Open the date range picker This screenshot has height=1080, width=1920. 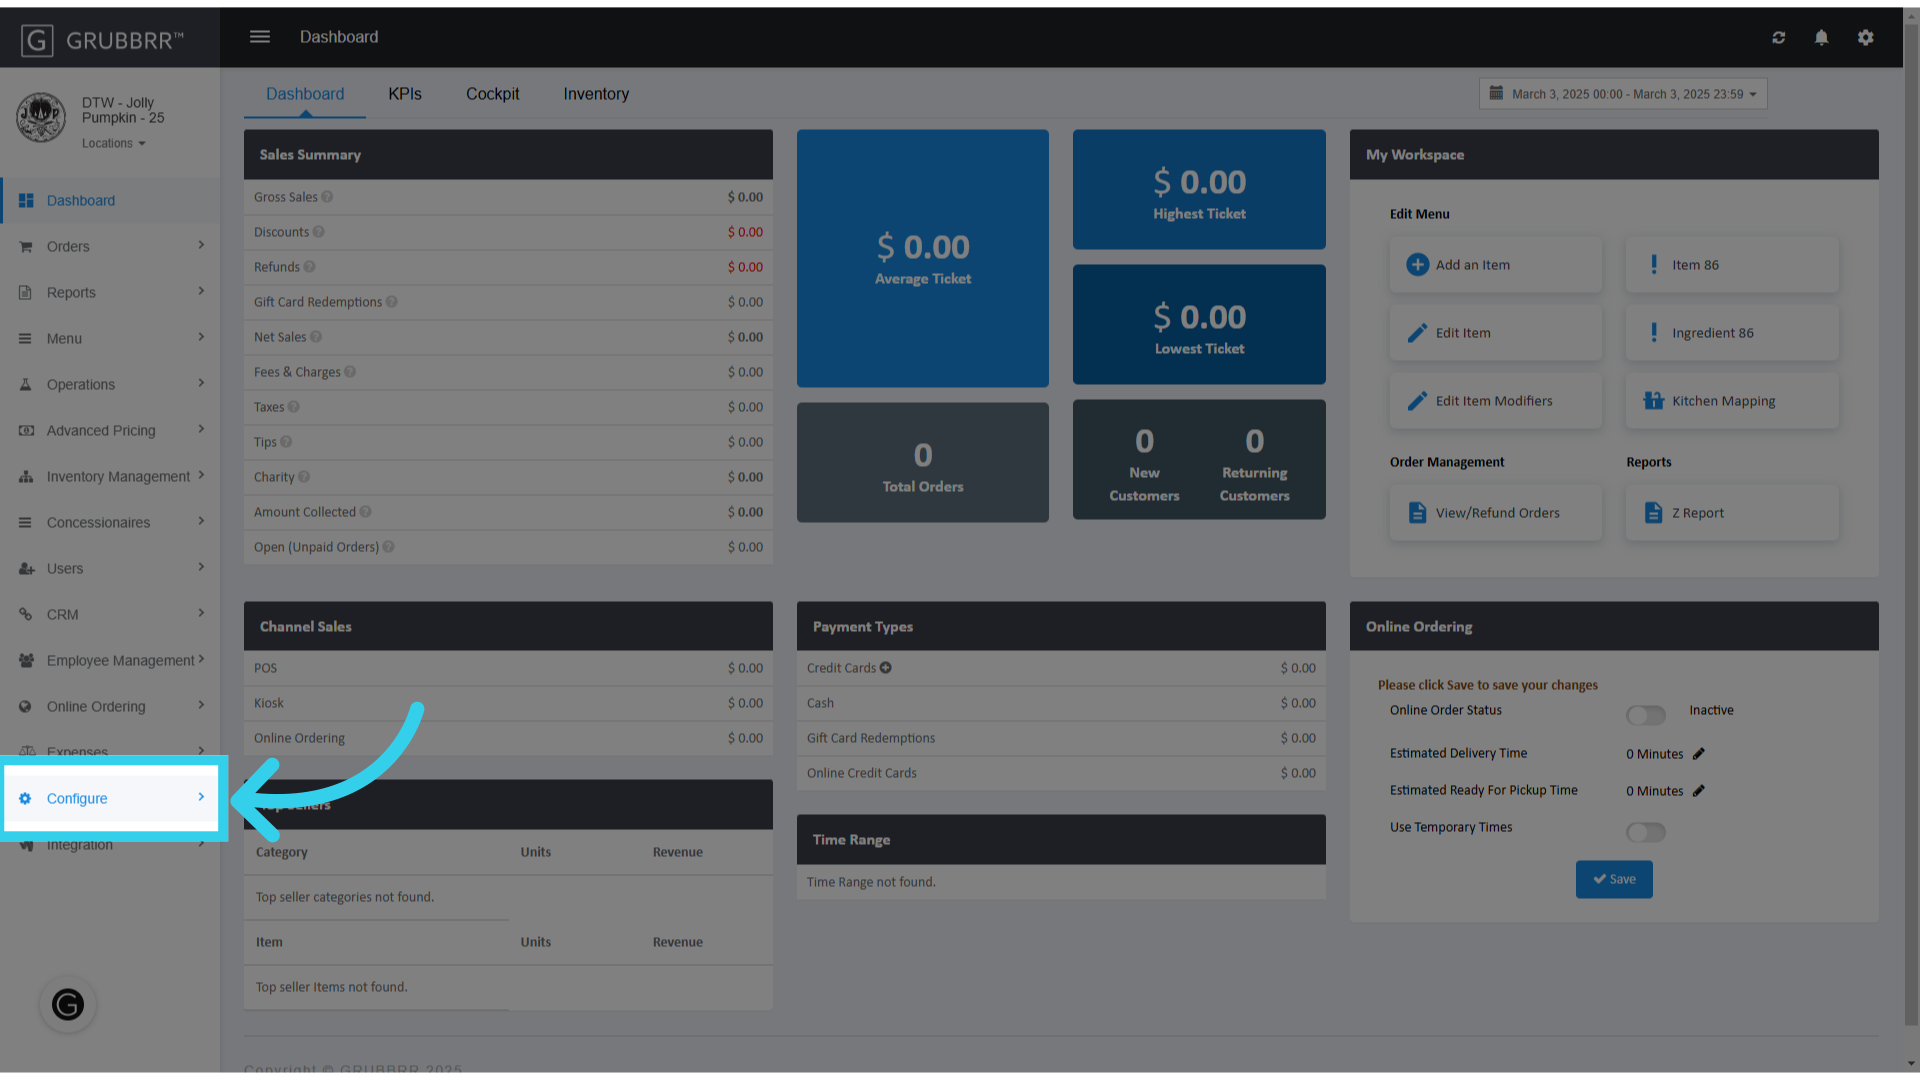pyautogui.click(x=1622, y=94)
